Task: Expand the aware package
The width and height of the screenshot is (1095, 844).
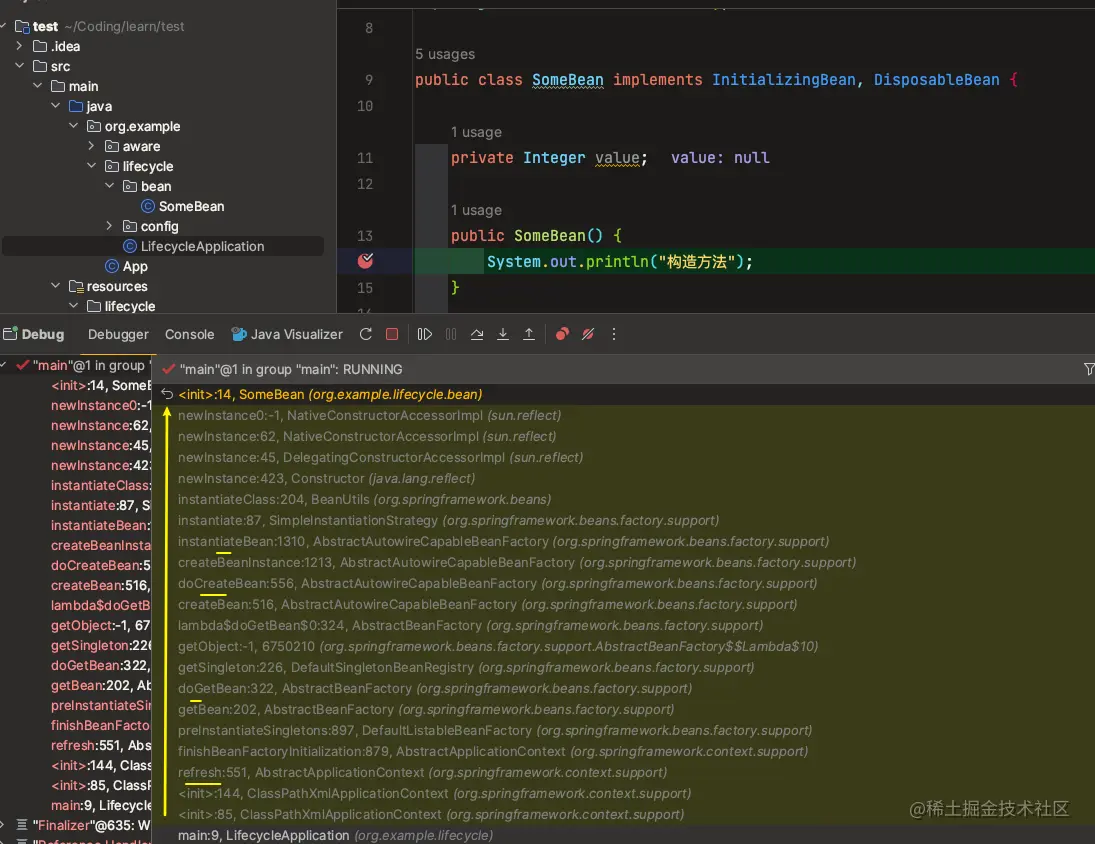Action: coord(91,146)
